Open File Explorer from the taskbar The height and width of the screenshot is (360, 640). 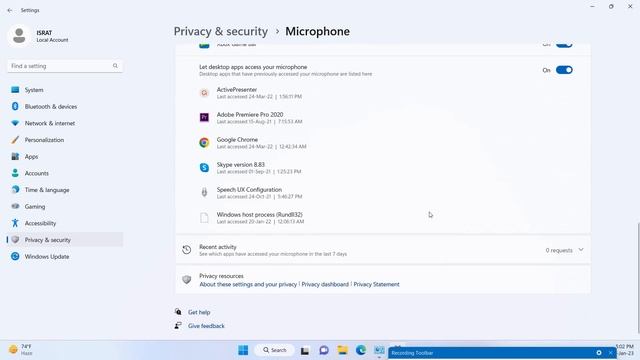pos(342,350)
